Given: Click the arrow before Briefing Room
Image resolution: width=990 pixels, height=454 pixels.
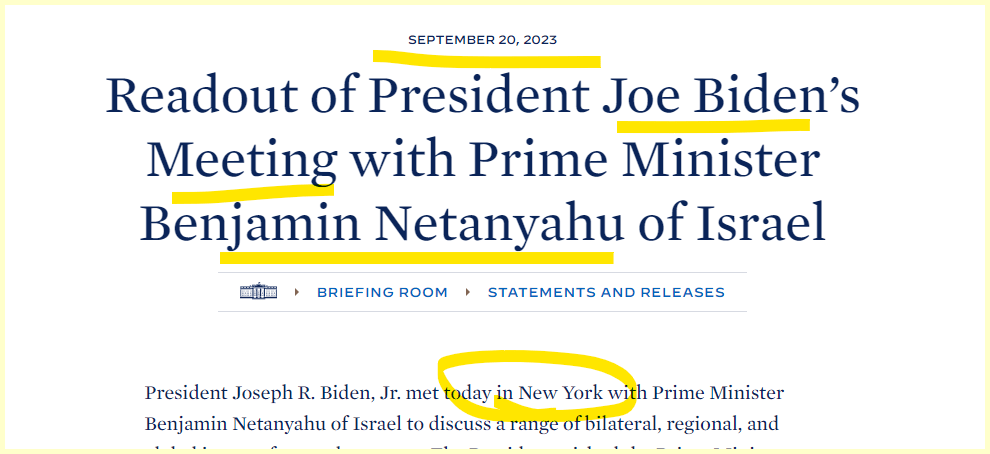Looking at the screenshot, I should click(x=296, y=293).
